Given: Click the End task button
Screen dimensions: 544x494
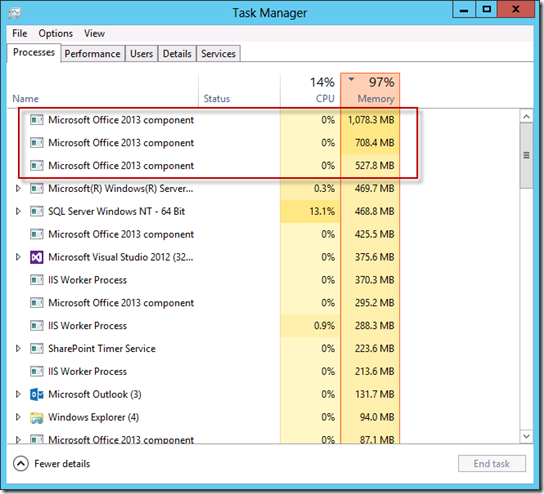Looking at the screenshot, I should point(492,464).
